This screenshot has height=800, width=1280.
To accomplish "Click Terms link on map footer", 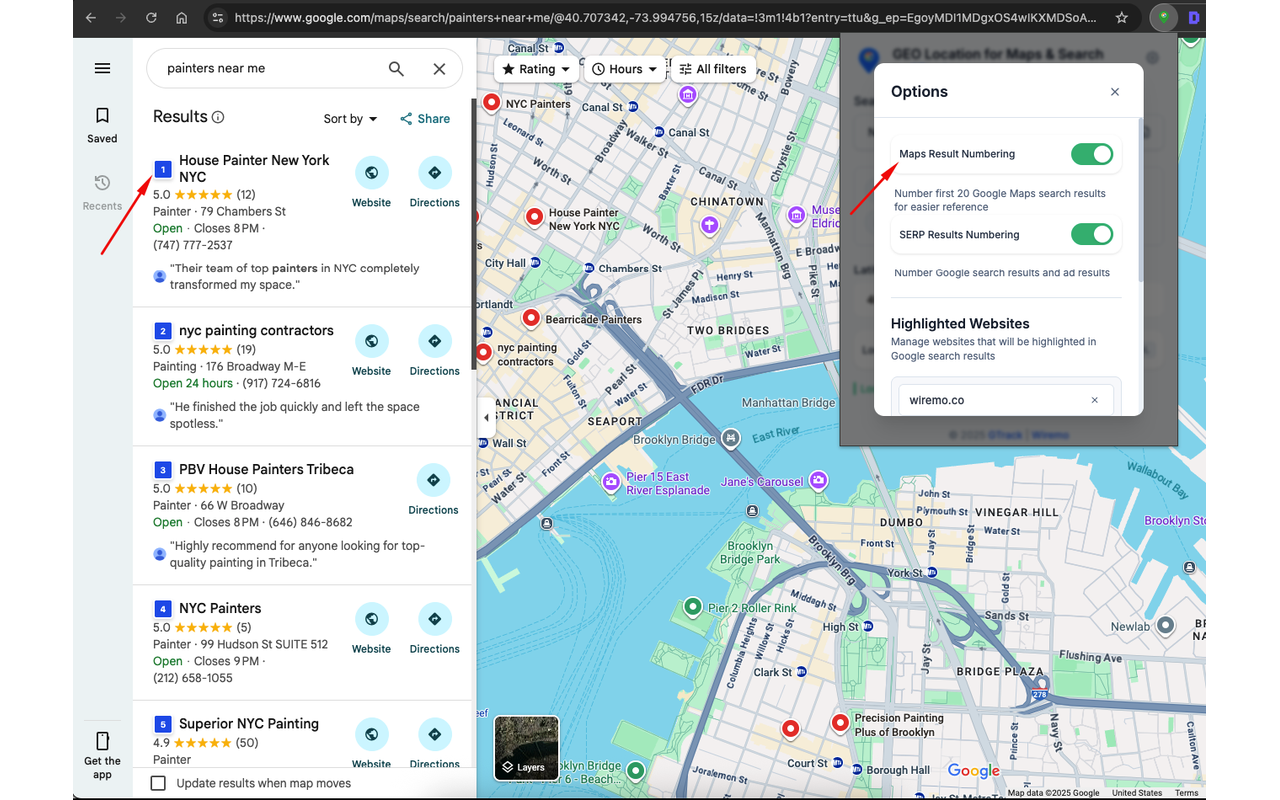I will click(1186, 793).
